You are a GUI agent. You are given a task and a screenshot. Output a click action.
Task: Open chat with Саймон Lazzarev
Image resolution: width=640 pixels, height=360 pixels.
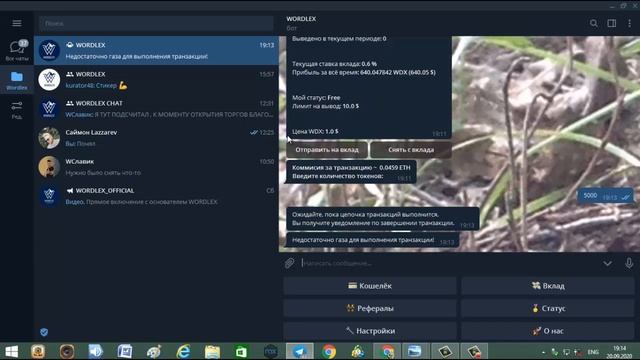click(x=156, y=138)
